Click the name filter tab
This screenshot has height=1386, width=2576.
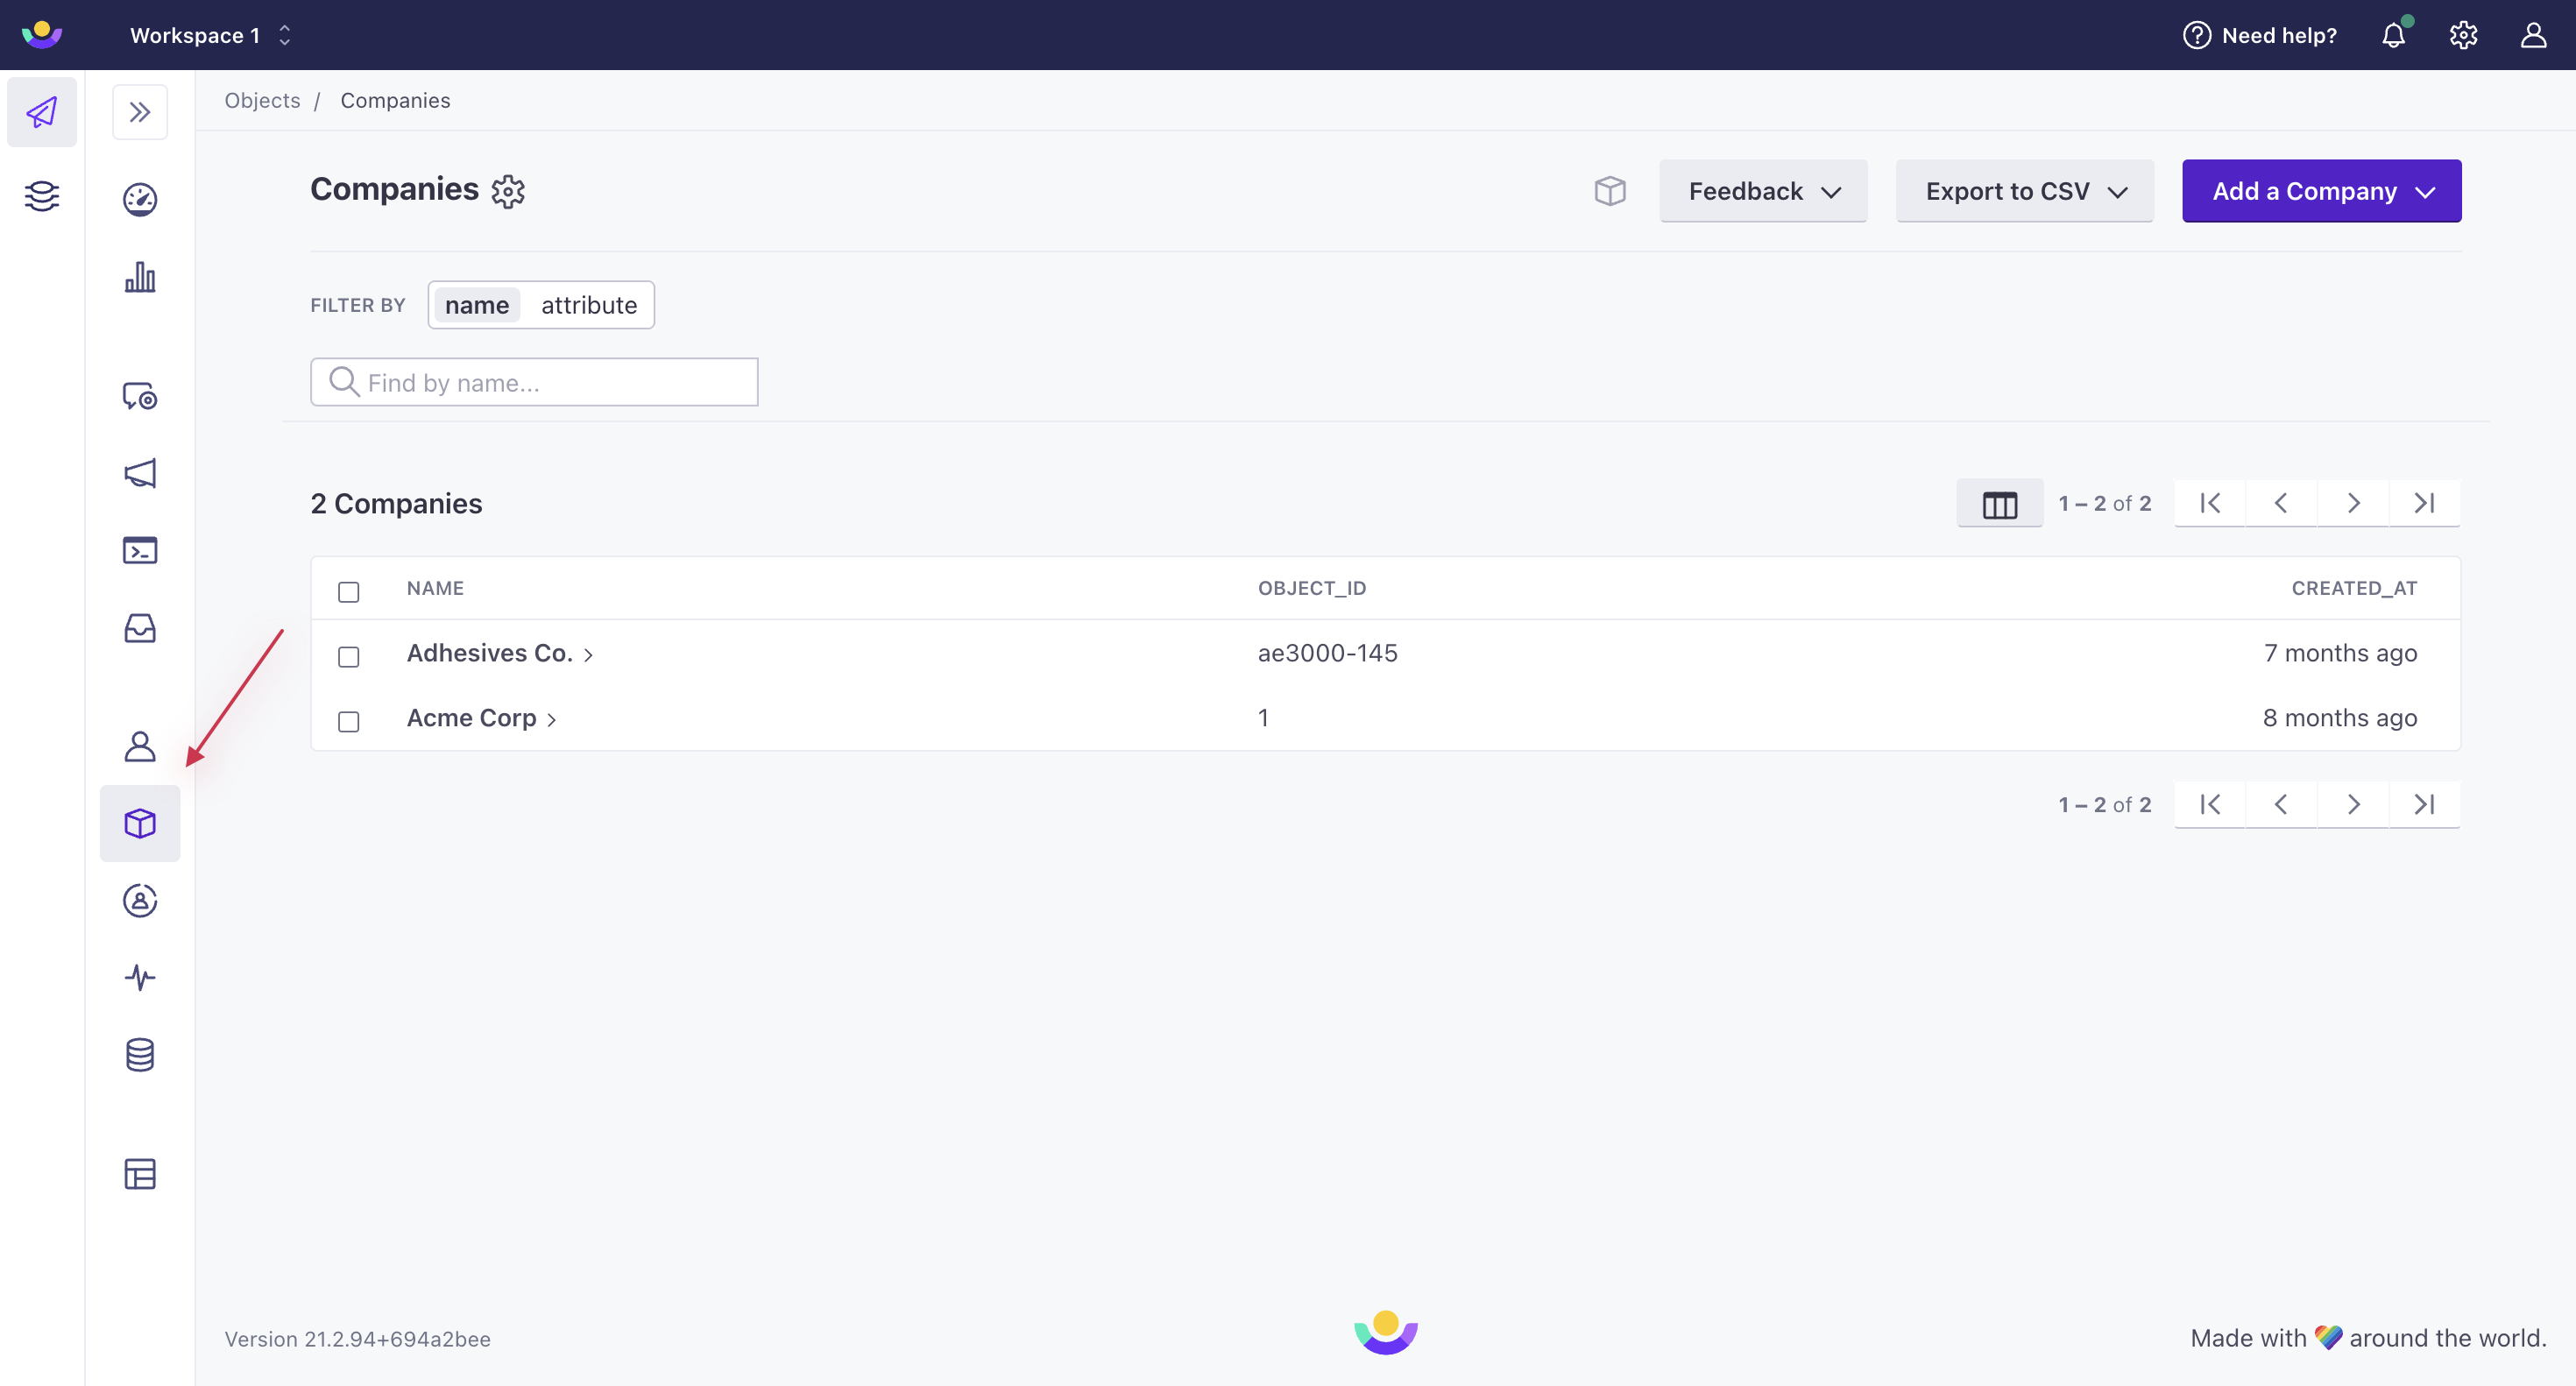coord(475,304)
